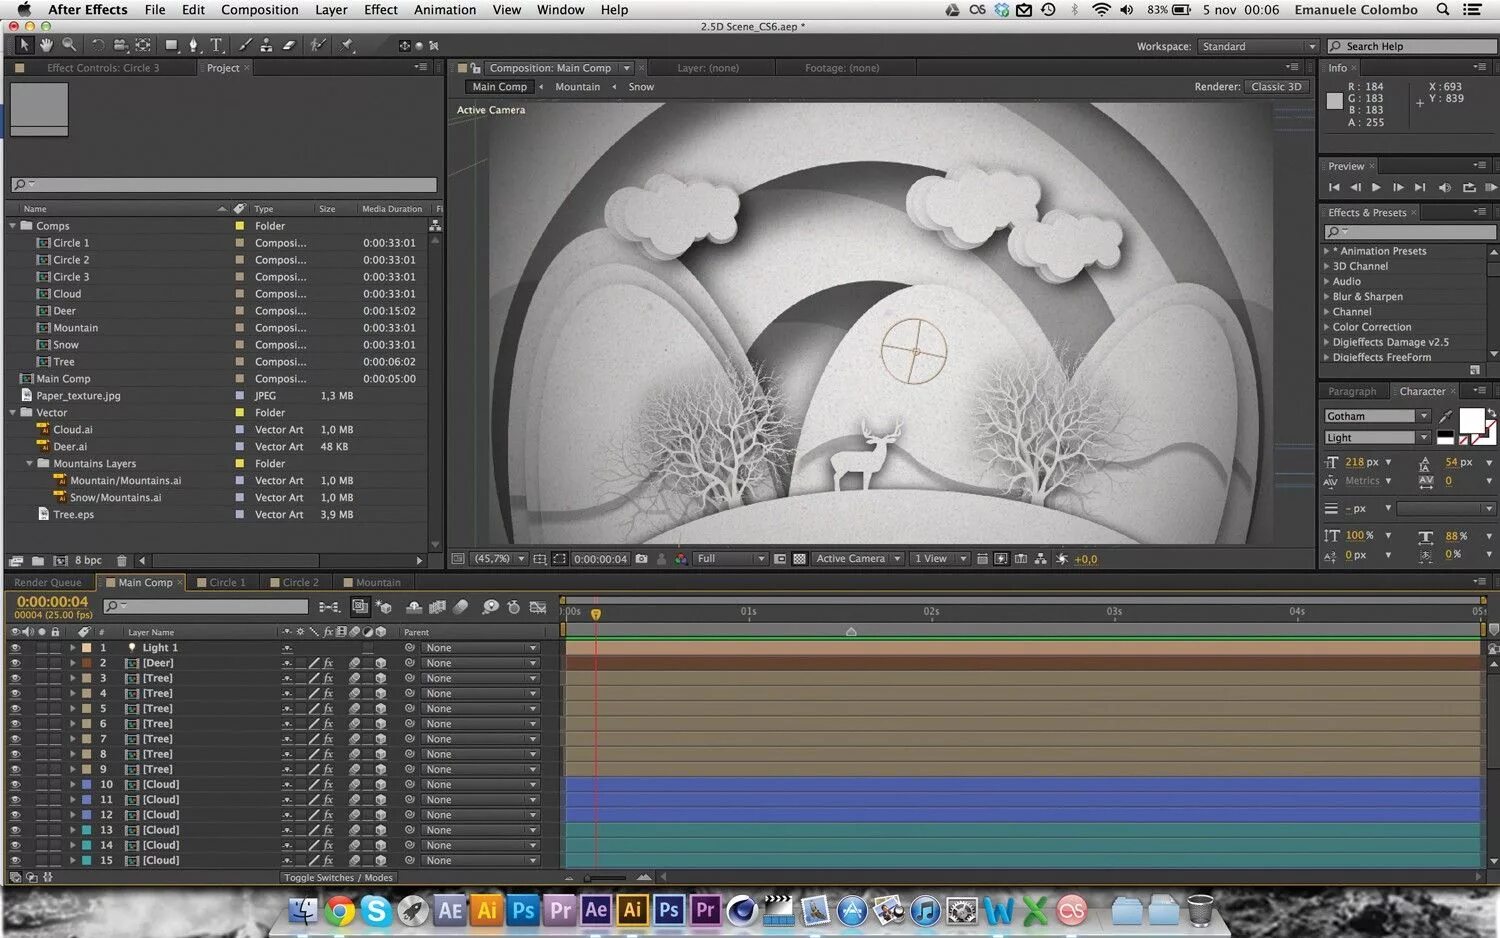Toggle motion blur switch on layer 3 Tree
This screenshot has width=1500, height=938.
pos(354,678)
